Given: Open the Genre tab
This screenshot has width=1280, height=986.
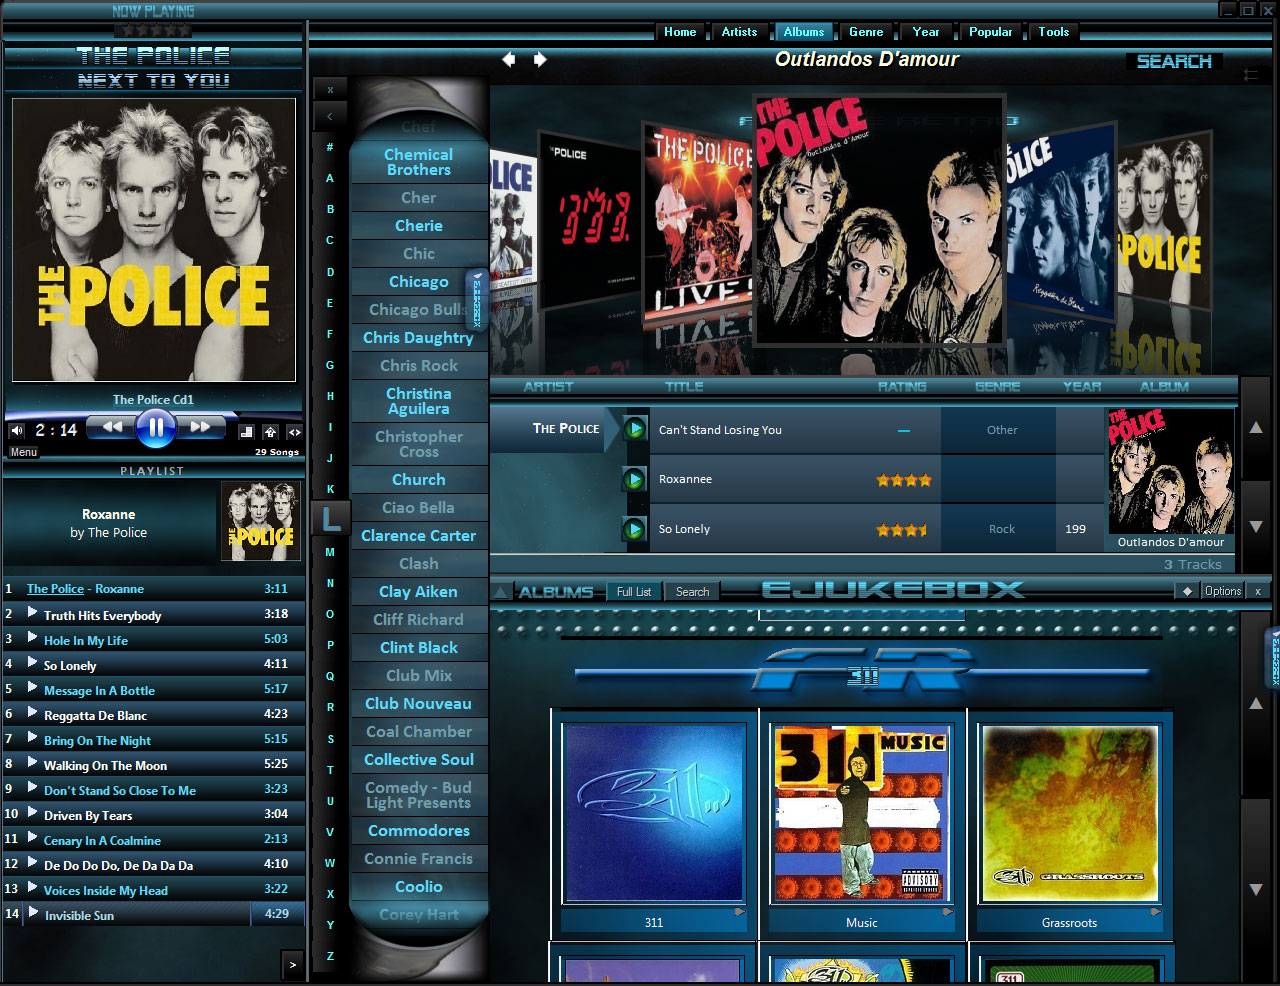Looking at the screenshot, I should point(865,32).
